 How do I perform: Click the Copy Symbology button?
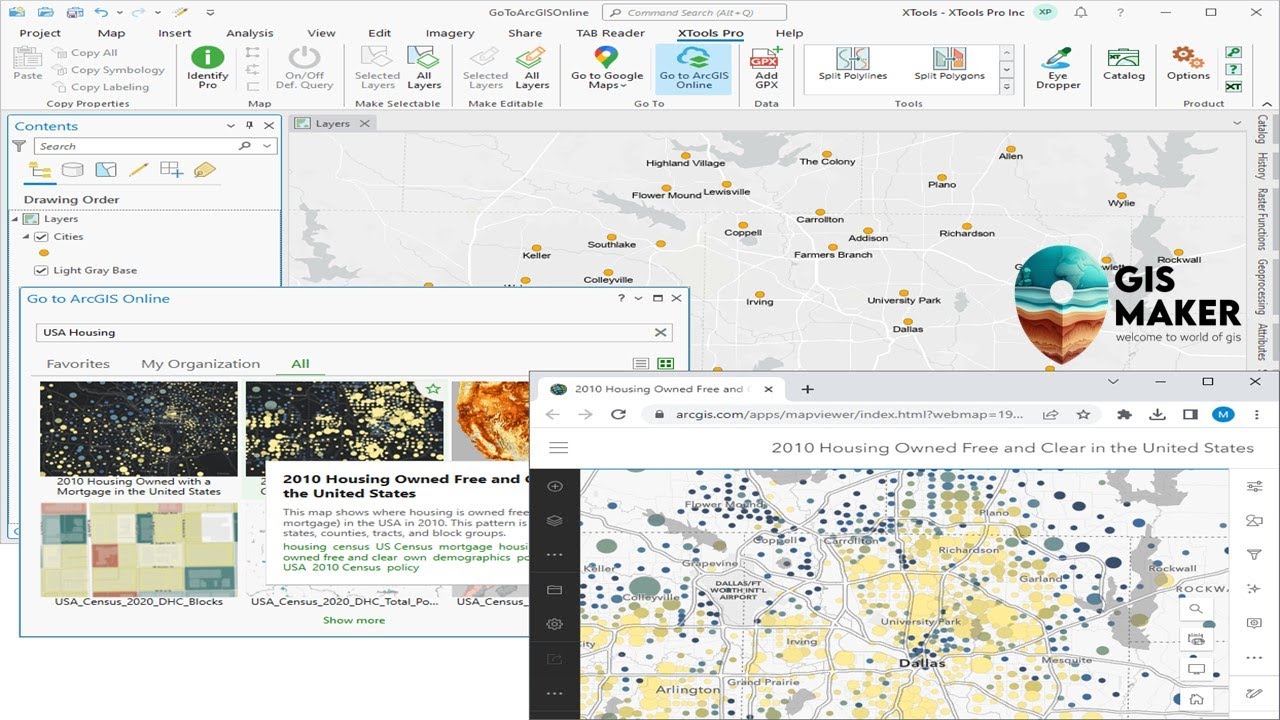[108, 70]
